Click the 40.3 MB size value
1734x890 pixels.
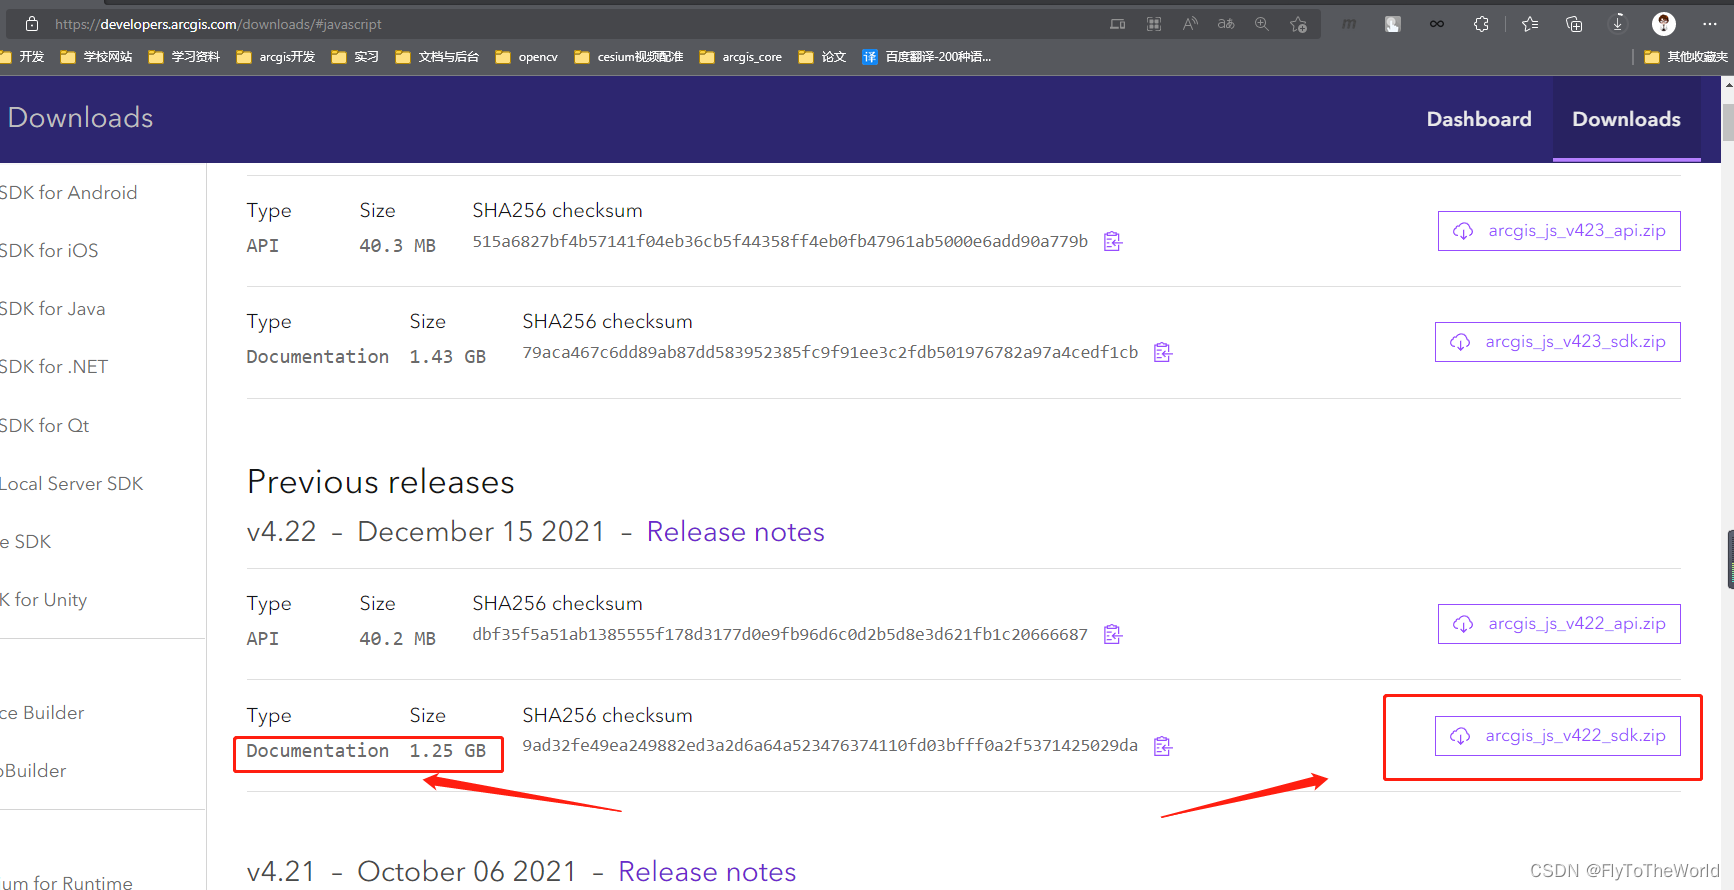click(x=397, y=246)
